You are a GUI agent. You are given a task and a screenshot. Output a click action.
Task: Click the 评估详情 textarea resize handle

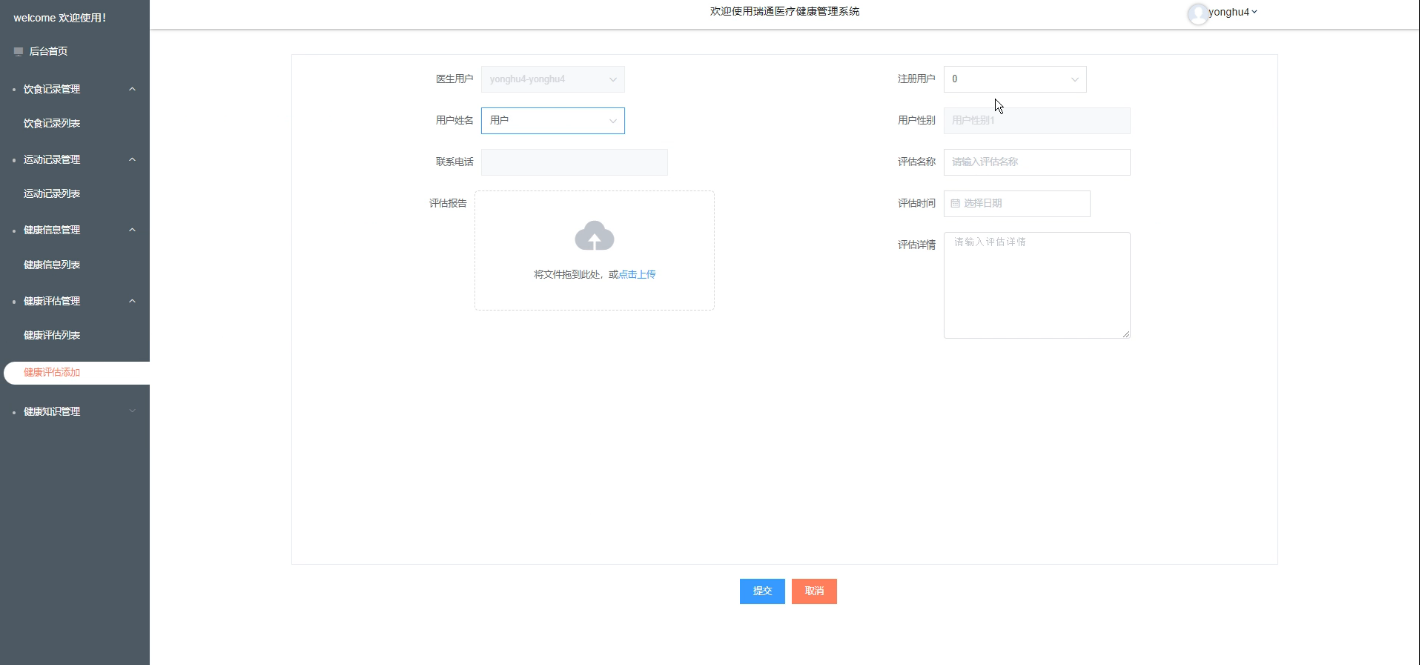click(1126, 334)
